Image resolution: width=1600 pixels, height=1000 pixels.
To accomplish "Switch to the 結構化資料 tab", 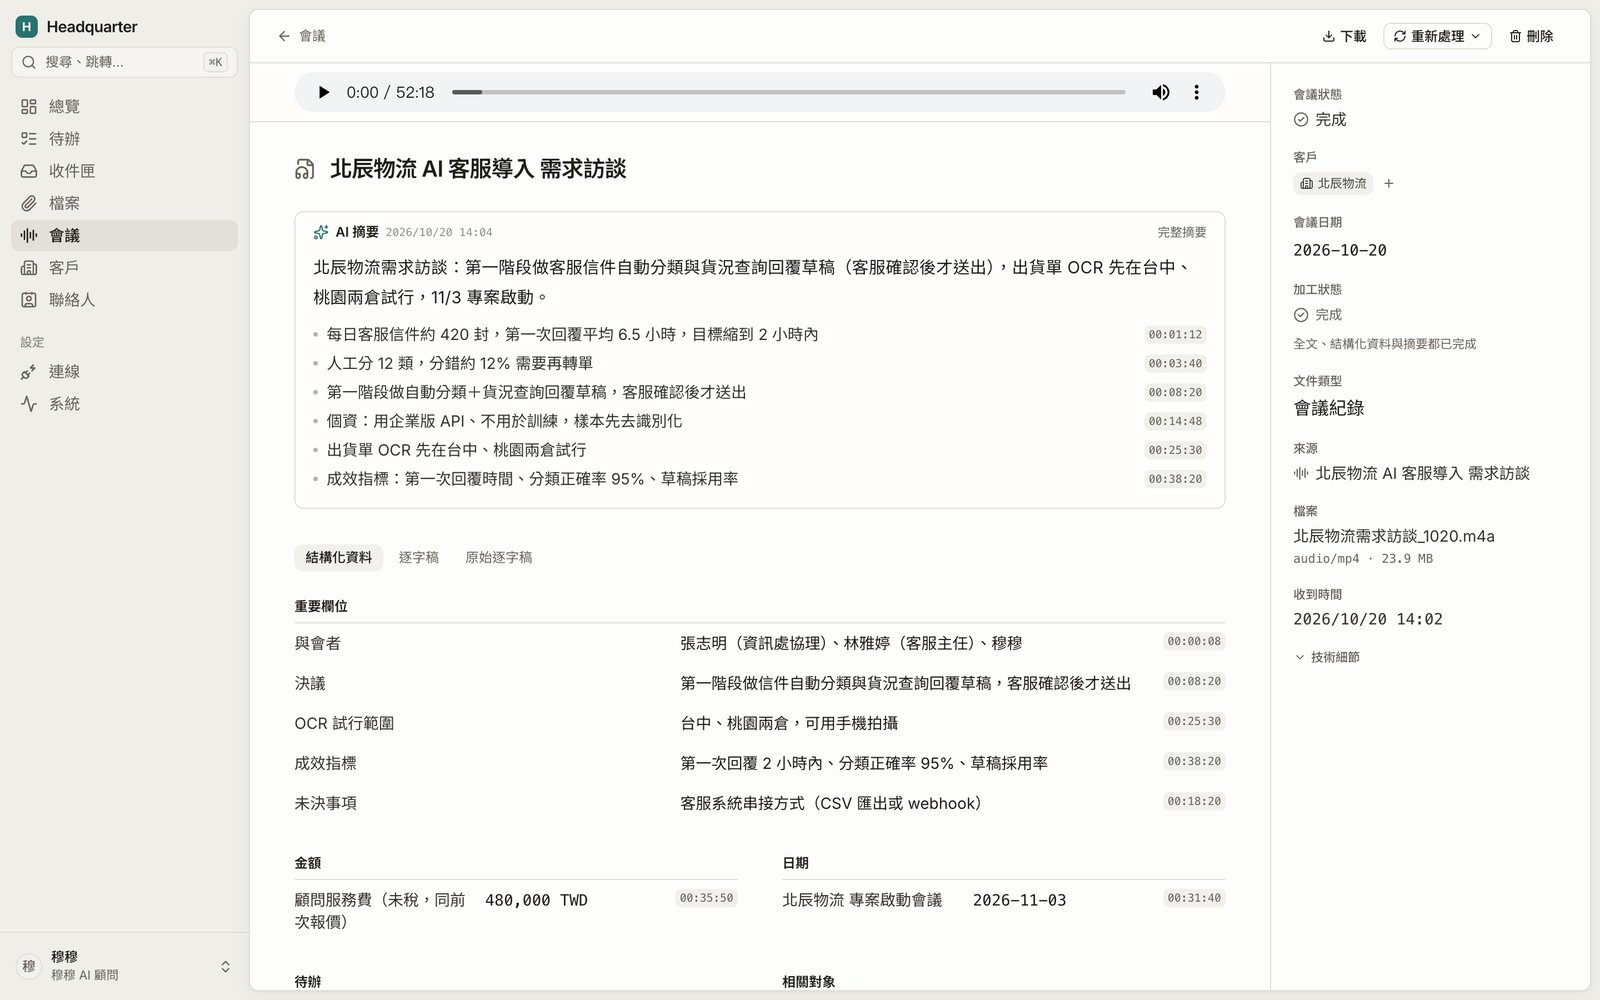I will tap(338, 557).
